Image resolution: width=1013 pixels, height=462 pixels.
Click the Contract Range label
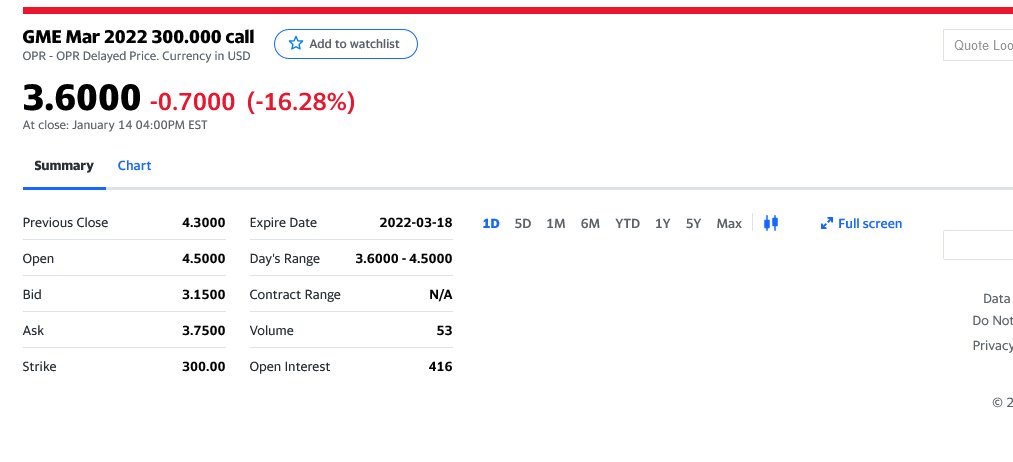pos(295,295)
